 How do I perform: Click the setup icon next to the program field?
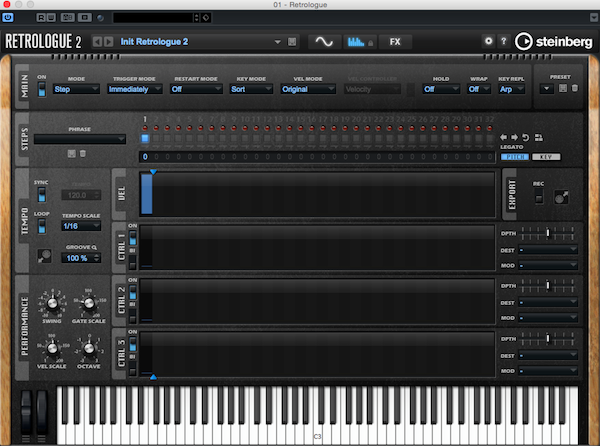coord(206,17)
